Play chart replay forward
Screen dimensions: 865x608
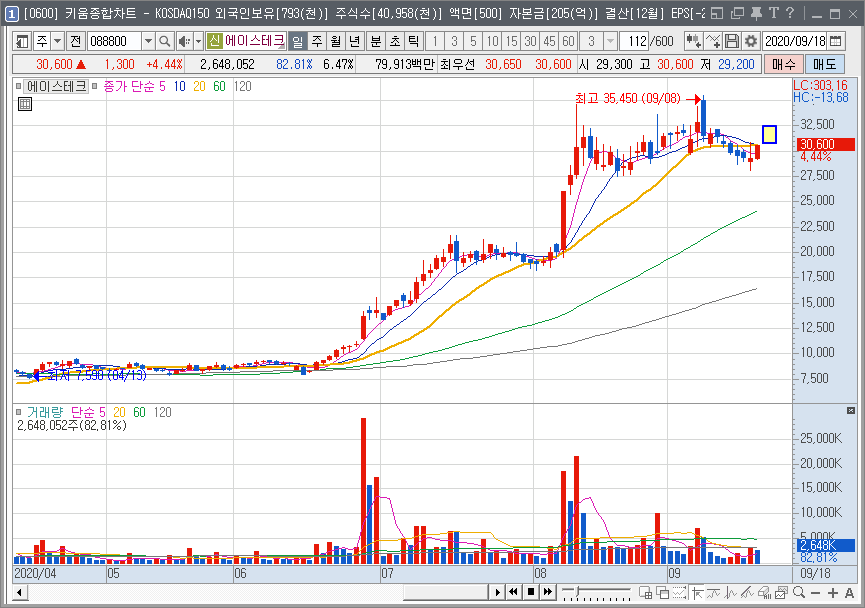497,593
